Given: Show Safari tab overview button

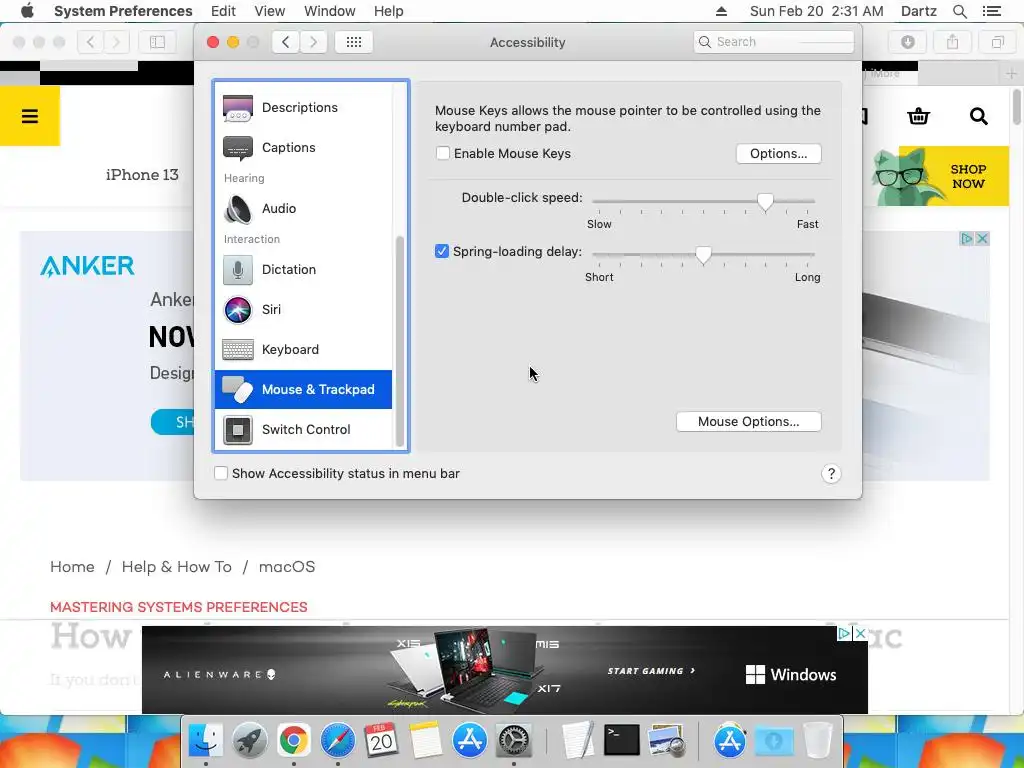Looking at the screenshot, I should [x=997, y=42].
